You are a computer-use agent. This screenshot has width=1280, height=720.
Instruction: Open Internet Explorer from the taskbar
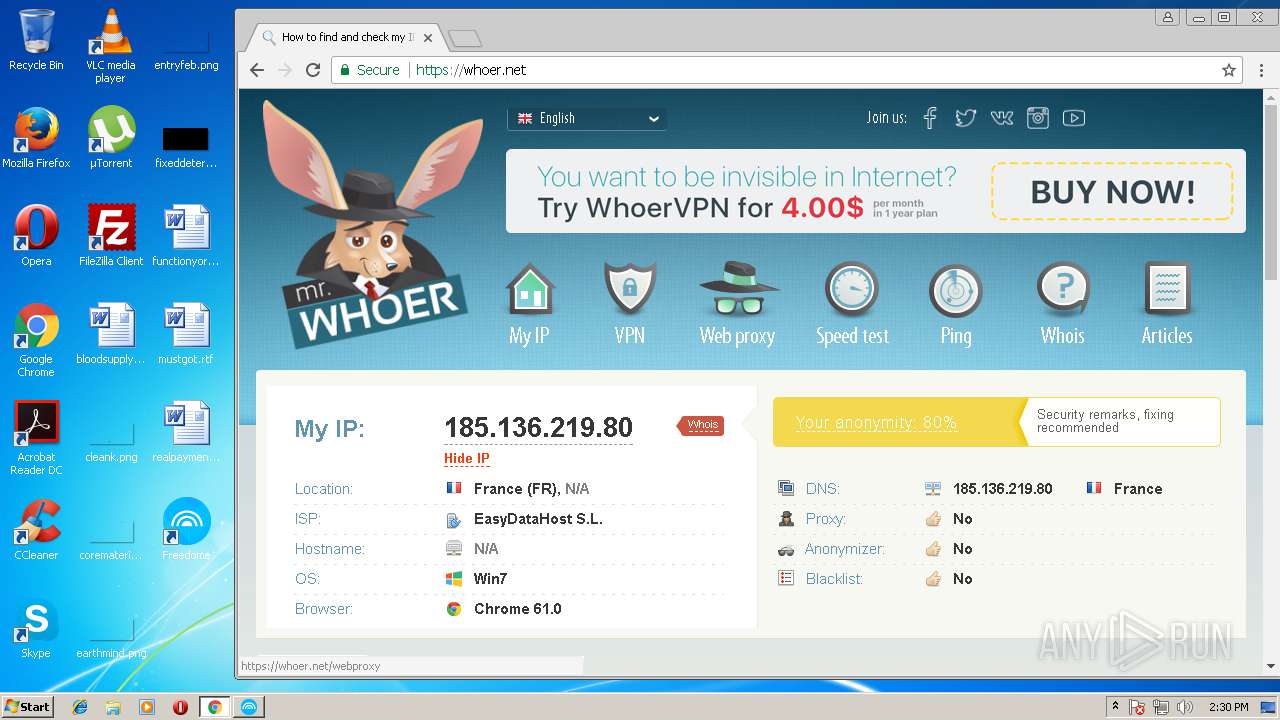click(80, 707)
